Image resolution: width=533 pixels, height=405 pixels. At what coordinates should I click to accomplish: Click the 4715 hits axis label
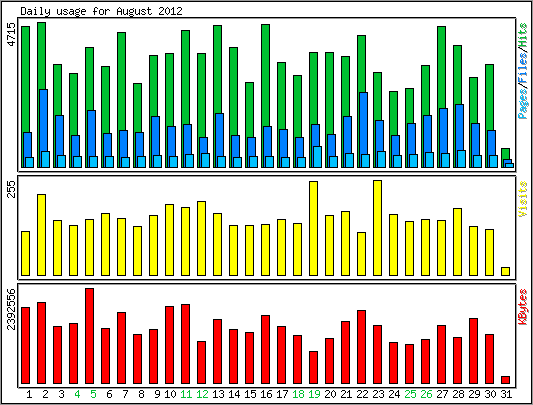(12, 34)
